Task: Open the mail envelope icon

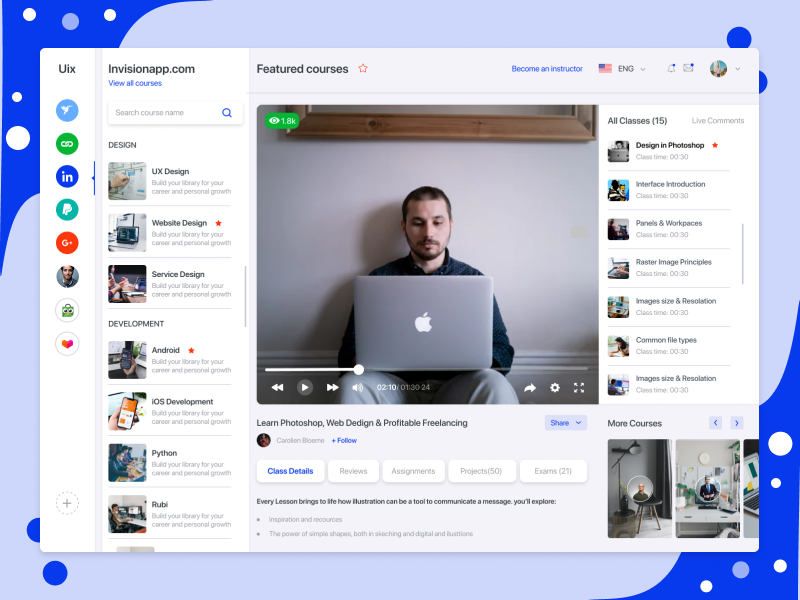Action: [x=688, y=68]
